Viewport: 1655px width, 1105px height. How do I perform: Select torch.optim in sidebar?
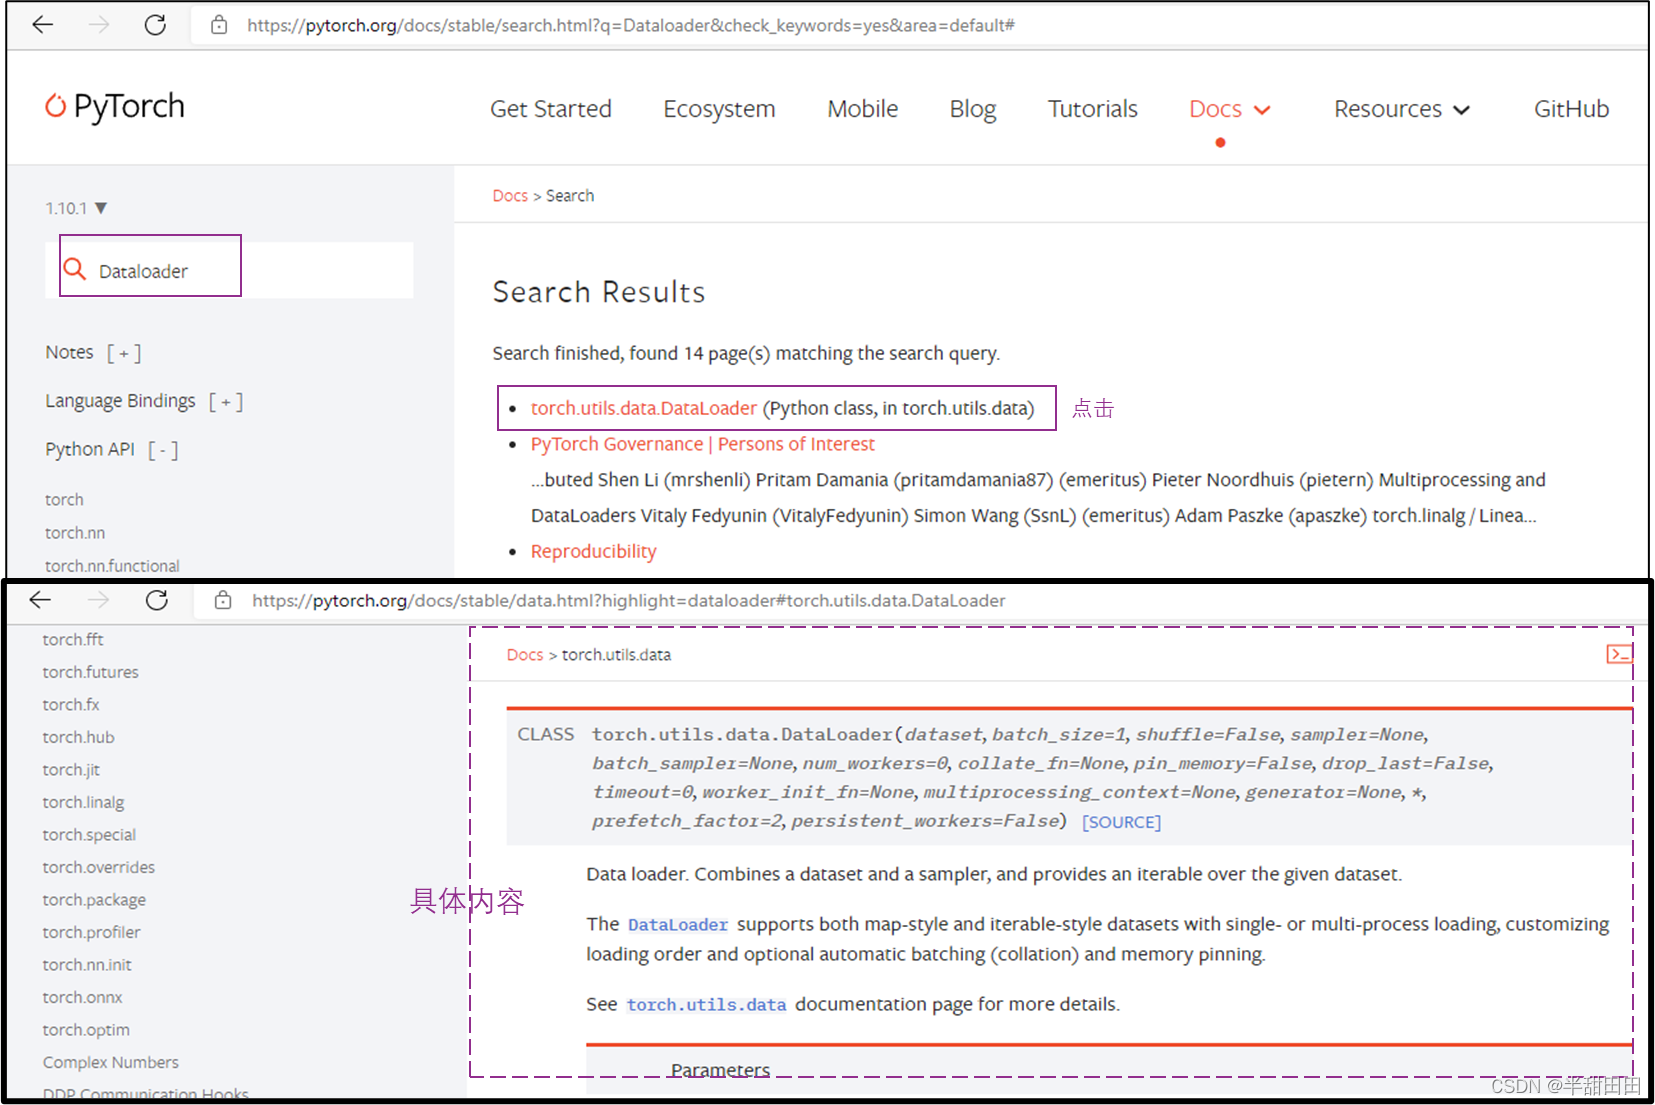point(86,1030)
